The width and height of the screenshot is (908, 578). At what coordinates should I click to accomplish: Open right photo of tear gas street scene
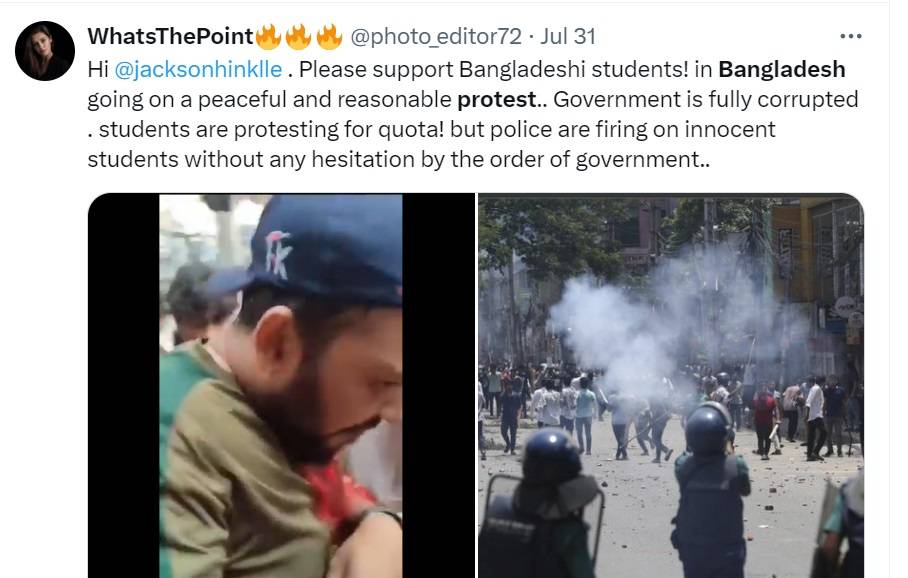[x=671, y=385]
